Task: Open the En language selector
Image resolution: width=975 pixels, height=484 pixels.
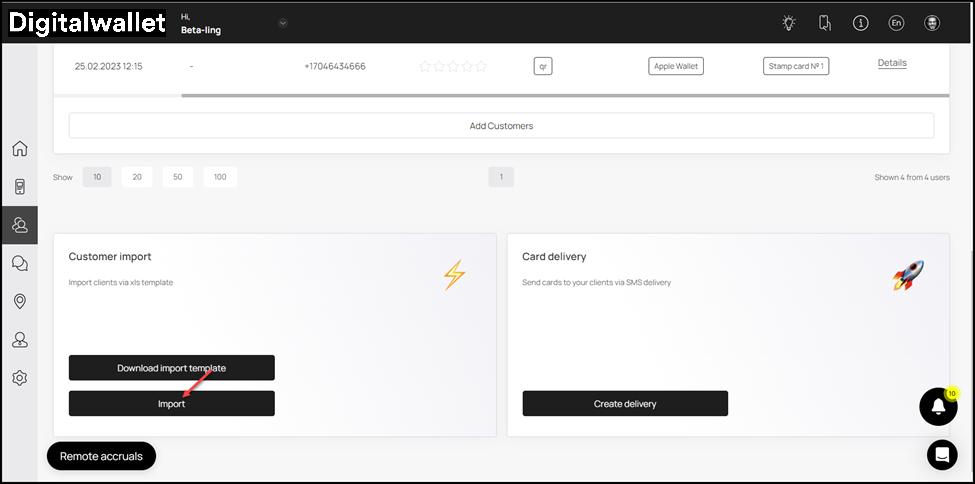Action: pos(896,23)
